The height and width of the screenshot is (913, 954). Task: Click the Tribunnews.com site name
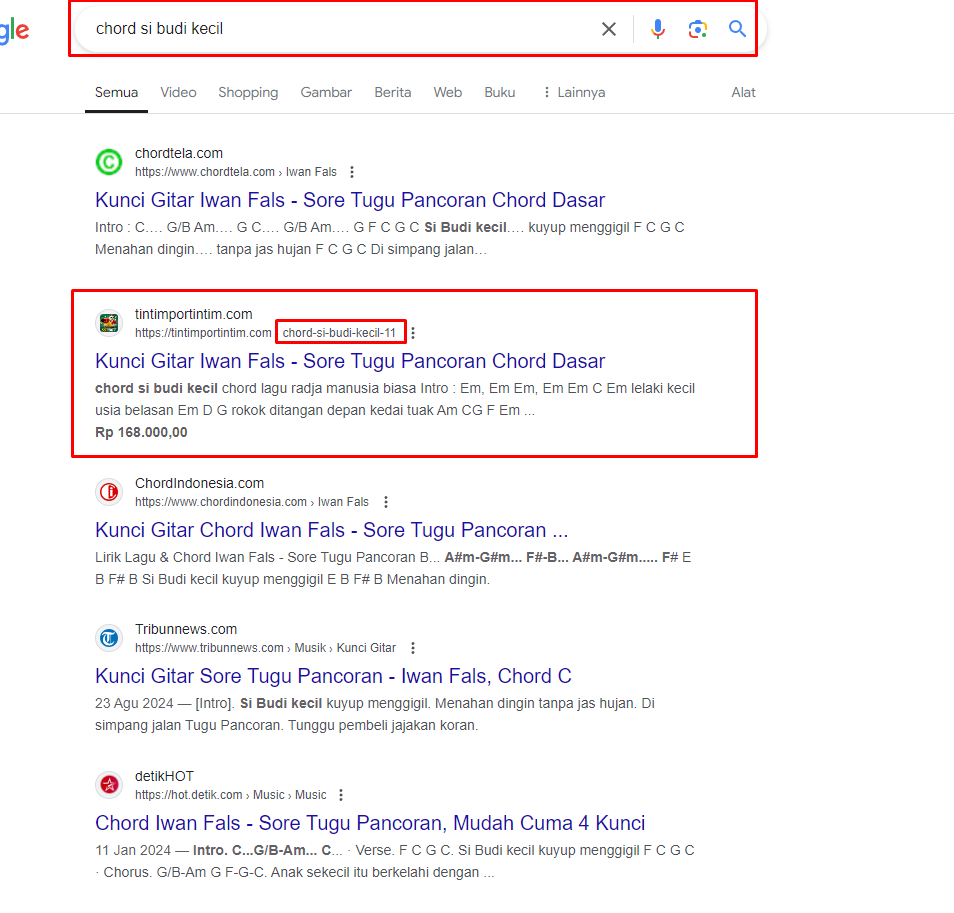[x=186, y=630]
